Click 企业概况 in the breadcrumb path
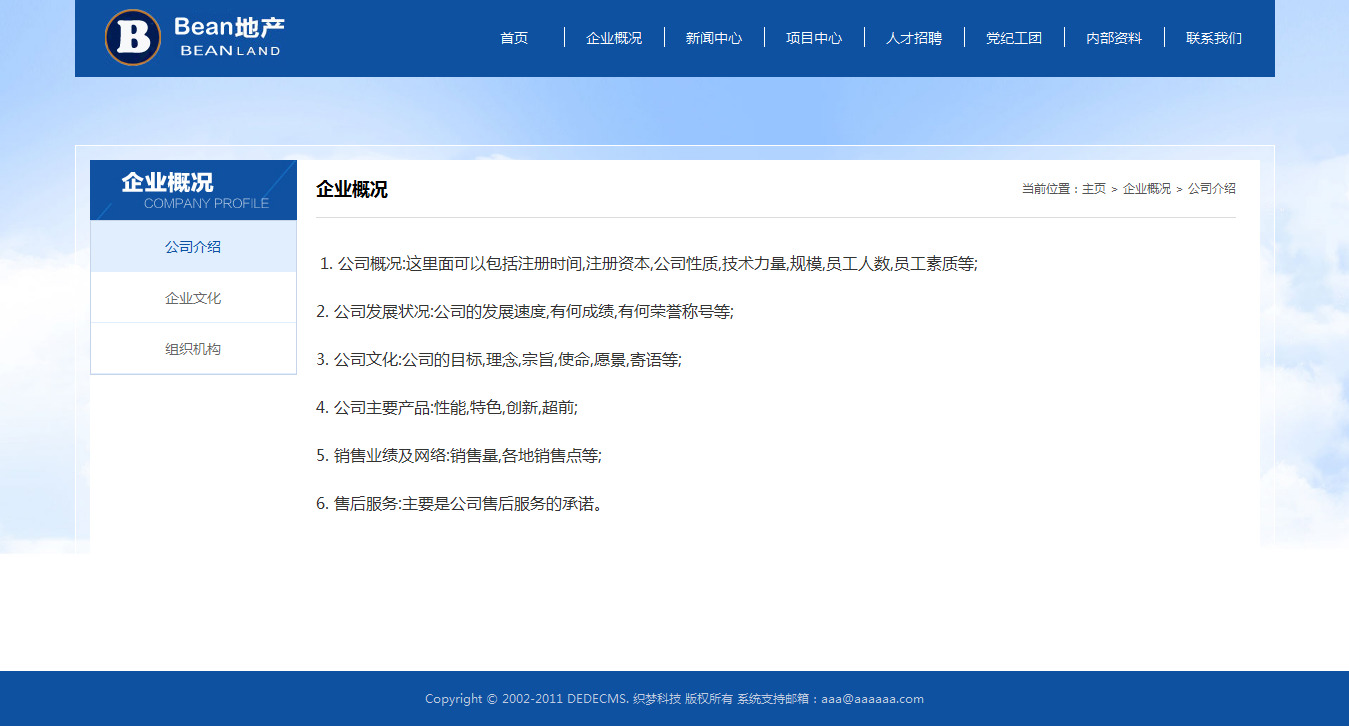This screenshot has width=1349, height=726. (x=1146, y=189)
